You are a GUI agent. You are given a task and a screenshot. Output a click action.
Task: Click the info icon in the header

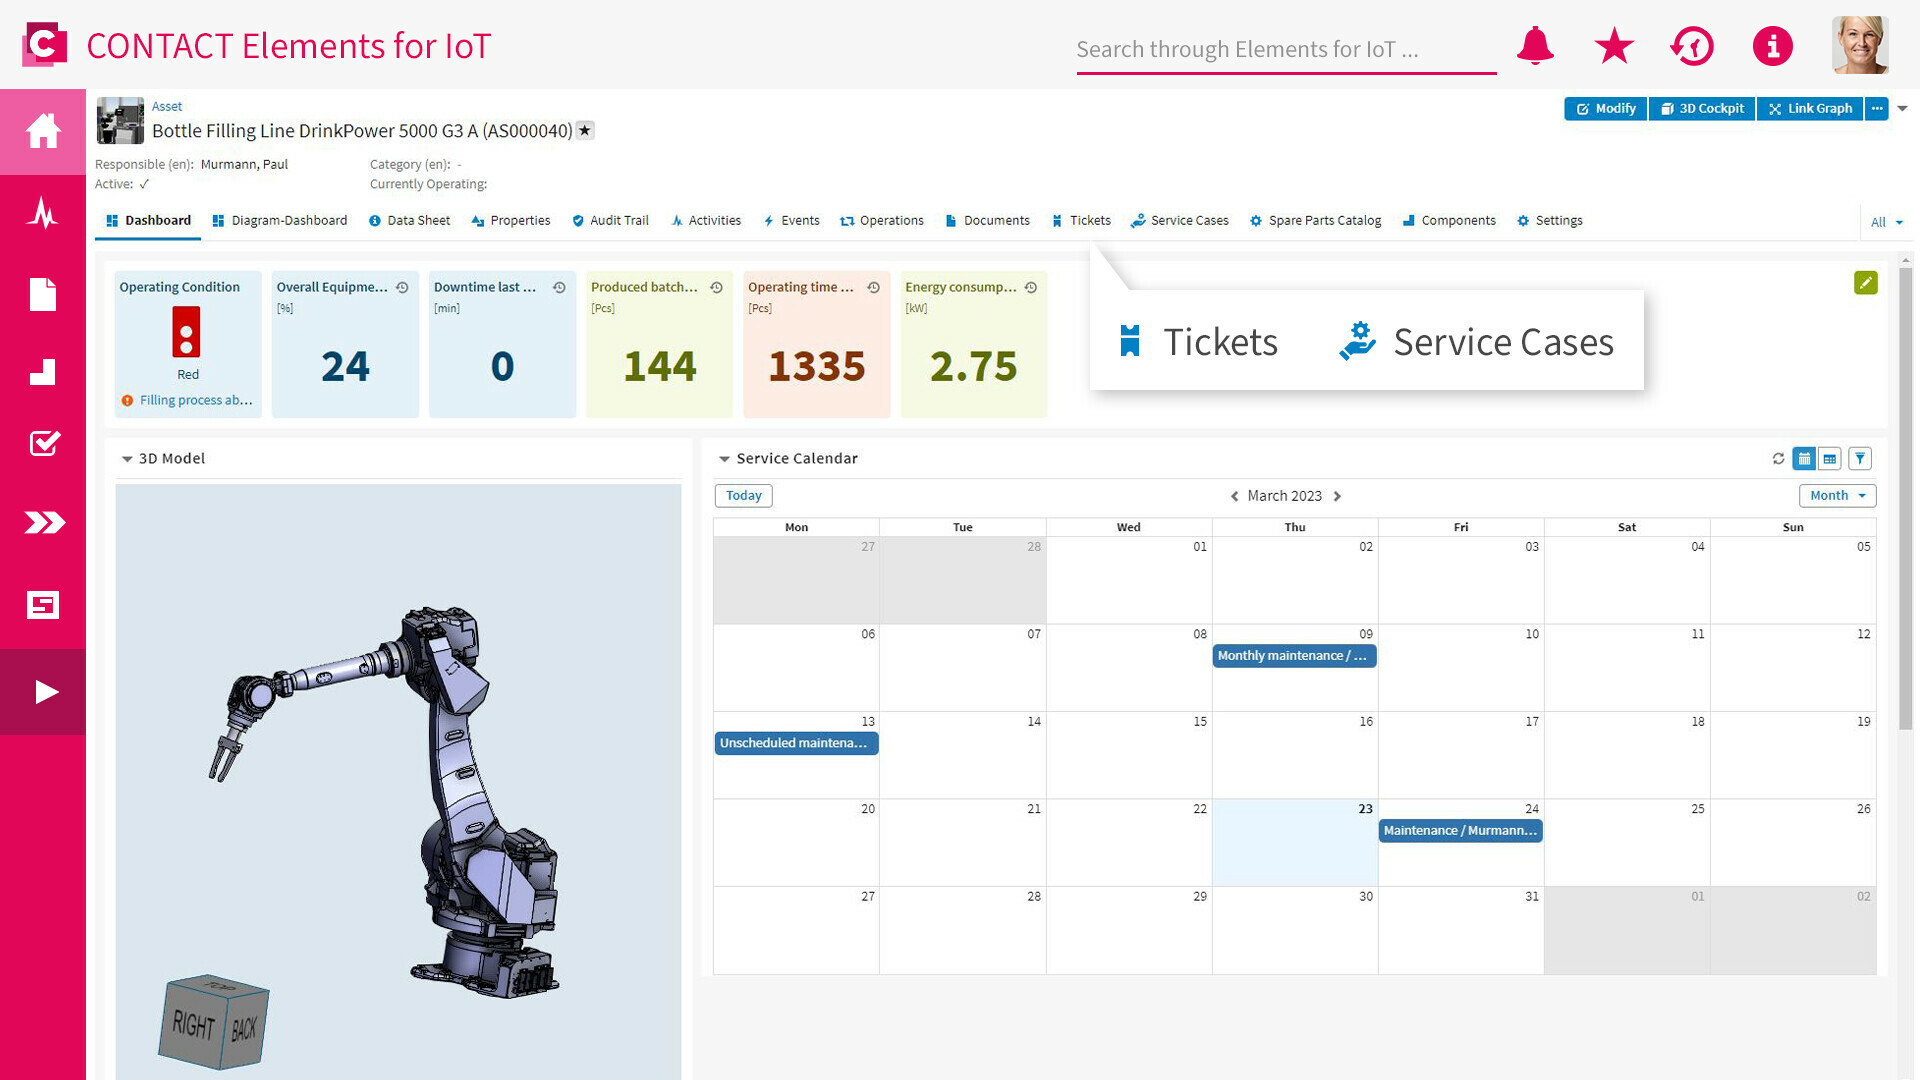1772,46
